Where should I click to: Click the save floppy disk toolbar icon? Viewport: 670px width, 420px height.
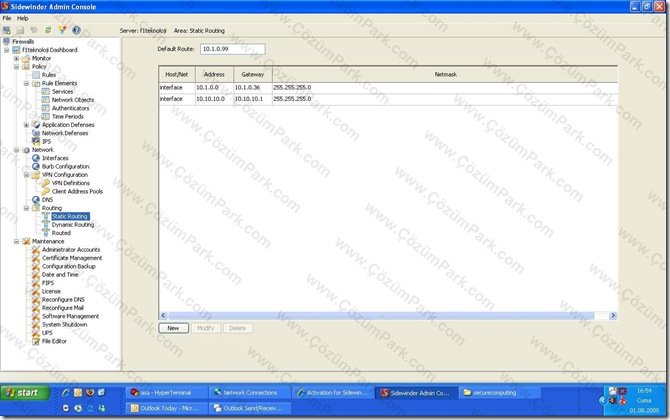pyautogui.click(x=20, y=30)
